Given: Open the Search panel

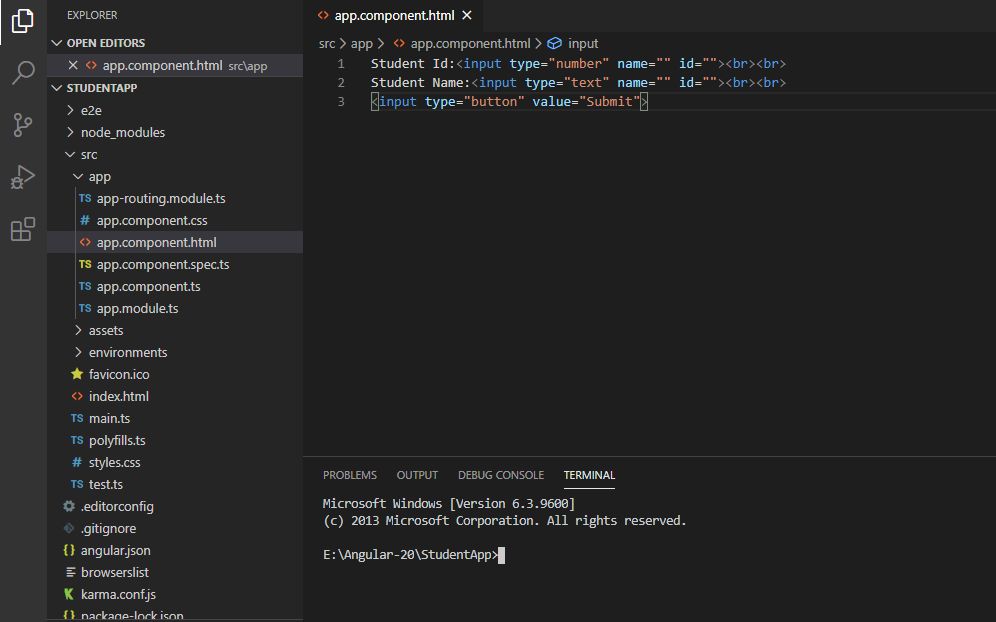Looking at the screenshot, I should click(x=22, y=73).
